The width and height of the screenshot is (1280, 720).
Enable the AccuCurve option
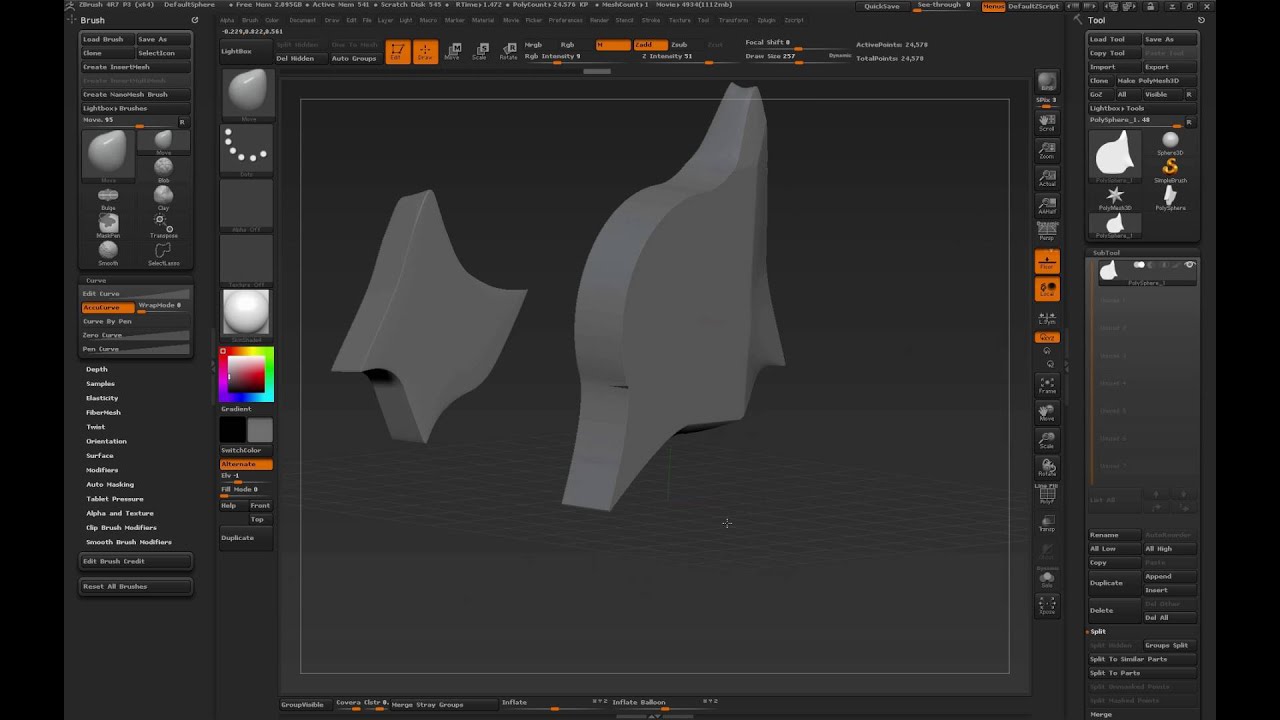pos(107,307)
